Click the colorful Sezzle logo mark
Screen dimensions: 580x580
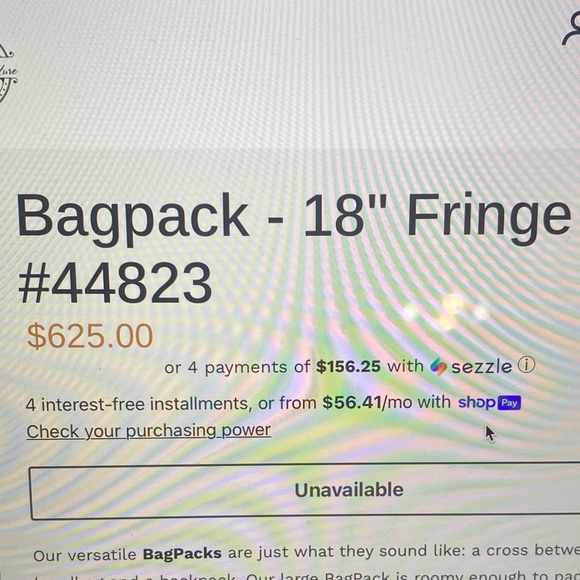(x=439, y=367)
